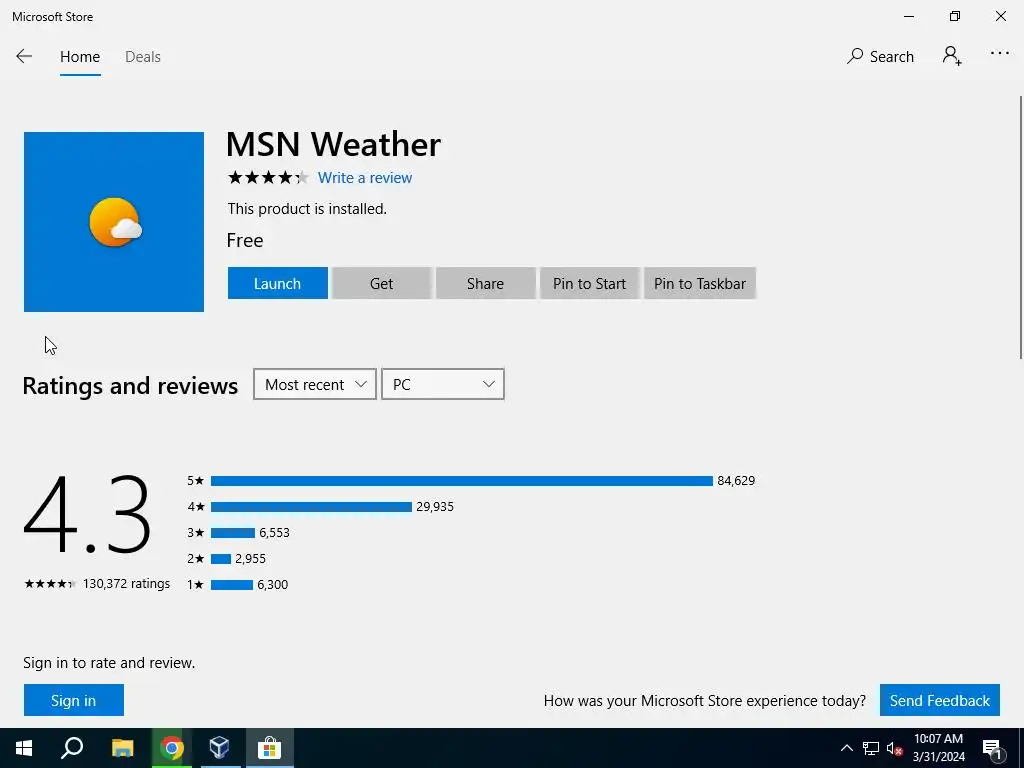Click Pin to Taskbar button
The width and height of the screenshot is (1024, 768).
pyautogui.click(x=699, y=283)
